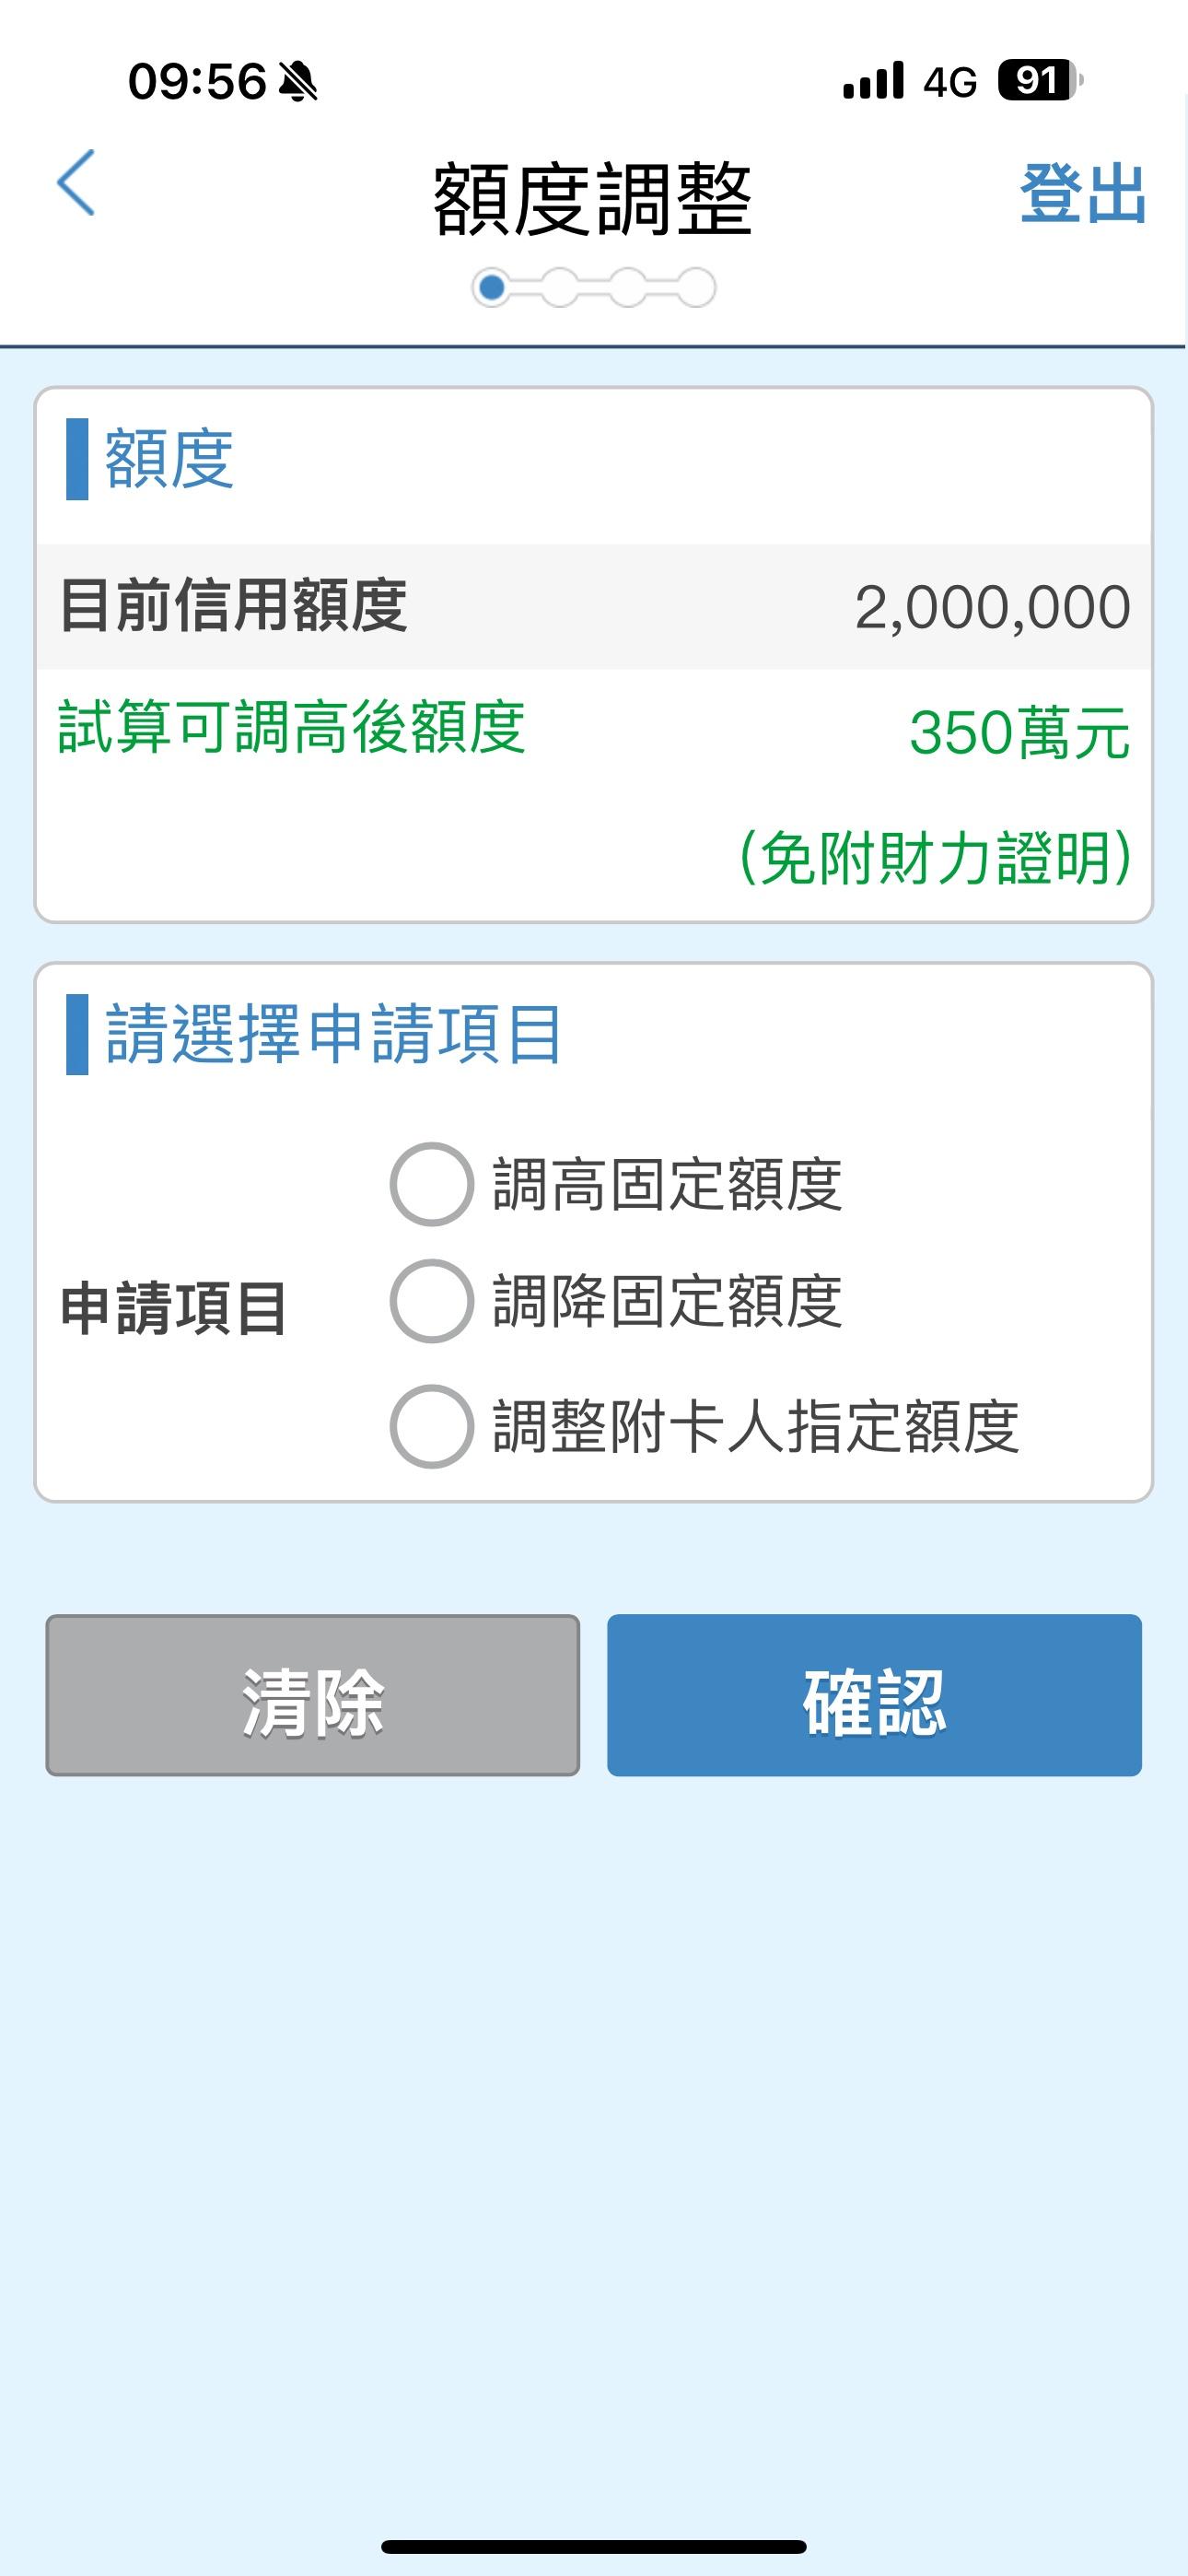Tap the 4G network indicator
Screen dimensions: 1188x2576
click(x=949, y=82)
